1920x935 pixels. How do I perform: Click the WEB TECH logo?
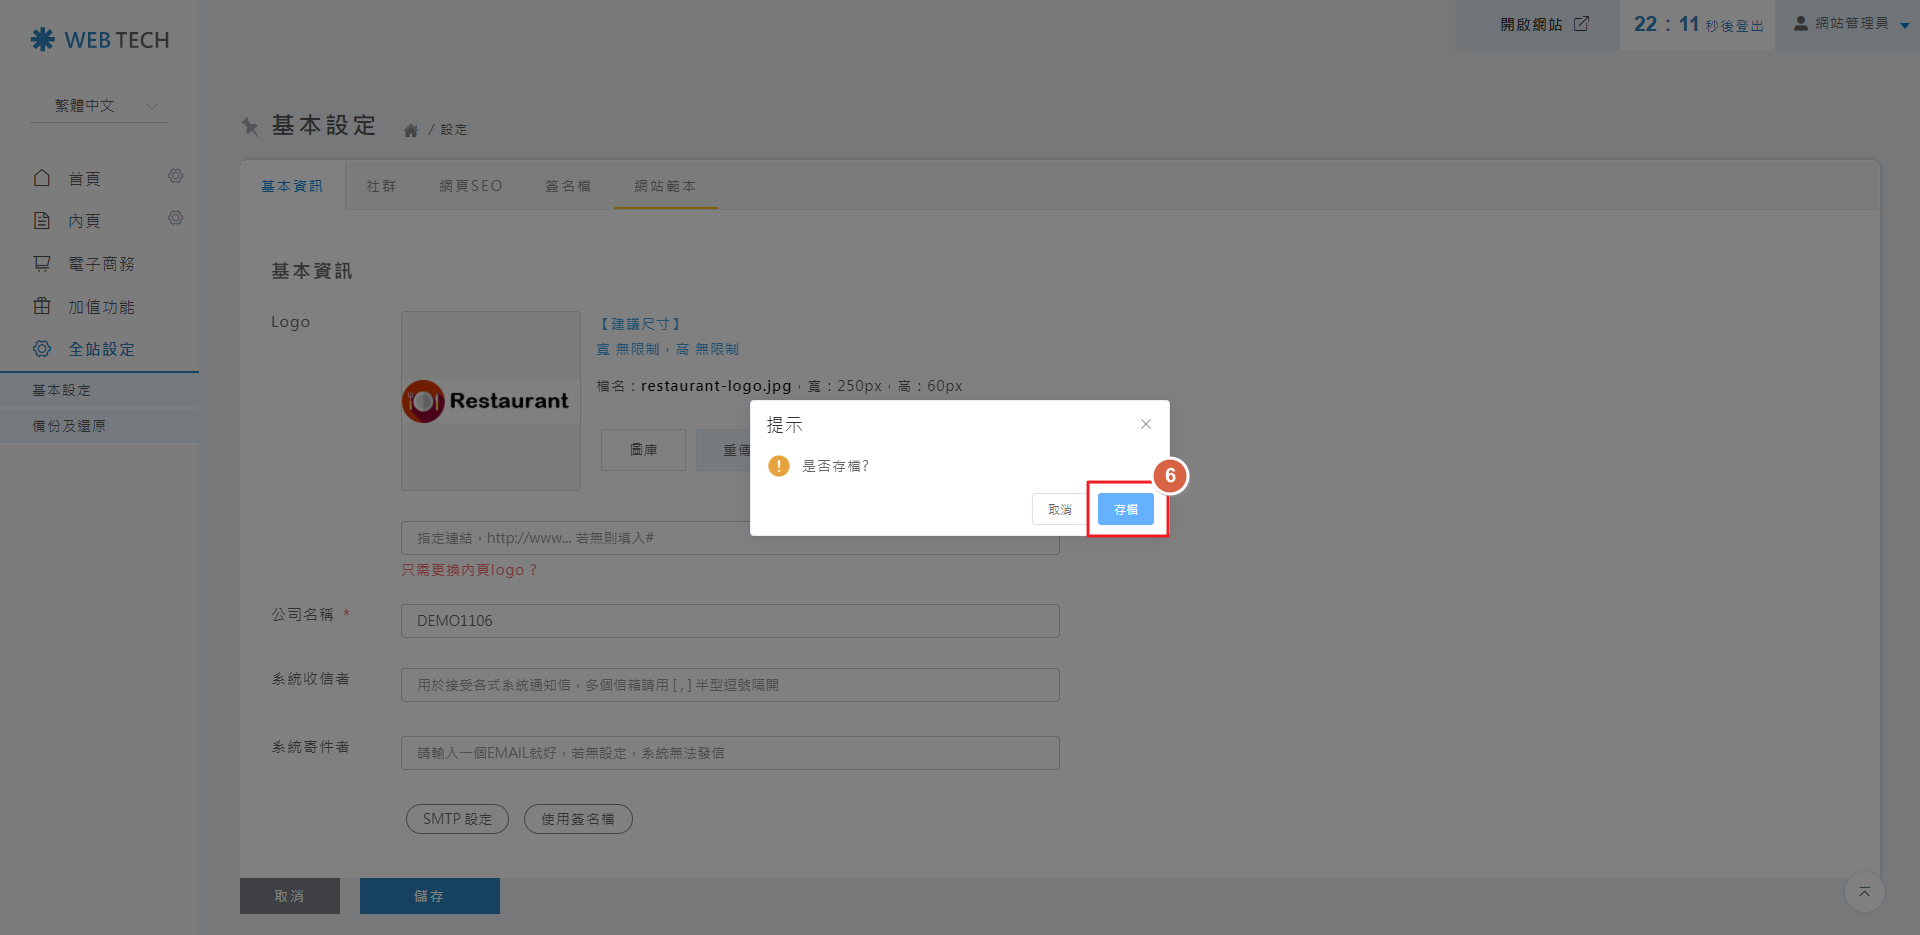100,40
